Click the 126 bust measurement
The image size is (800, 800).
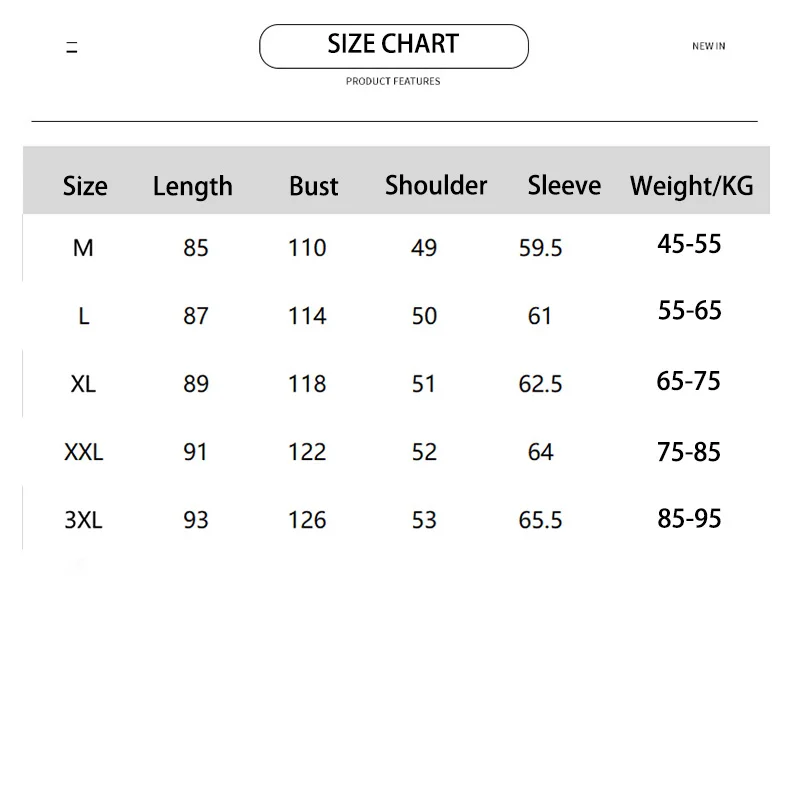tap(307, 520)
